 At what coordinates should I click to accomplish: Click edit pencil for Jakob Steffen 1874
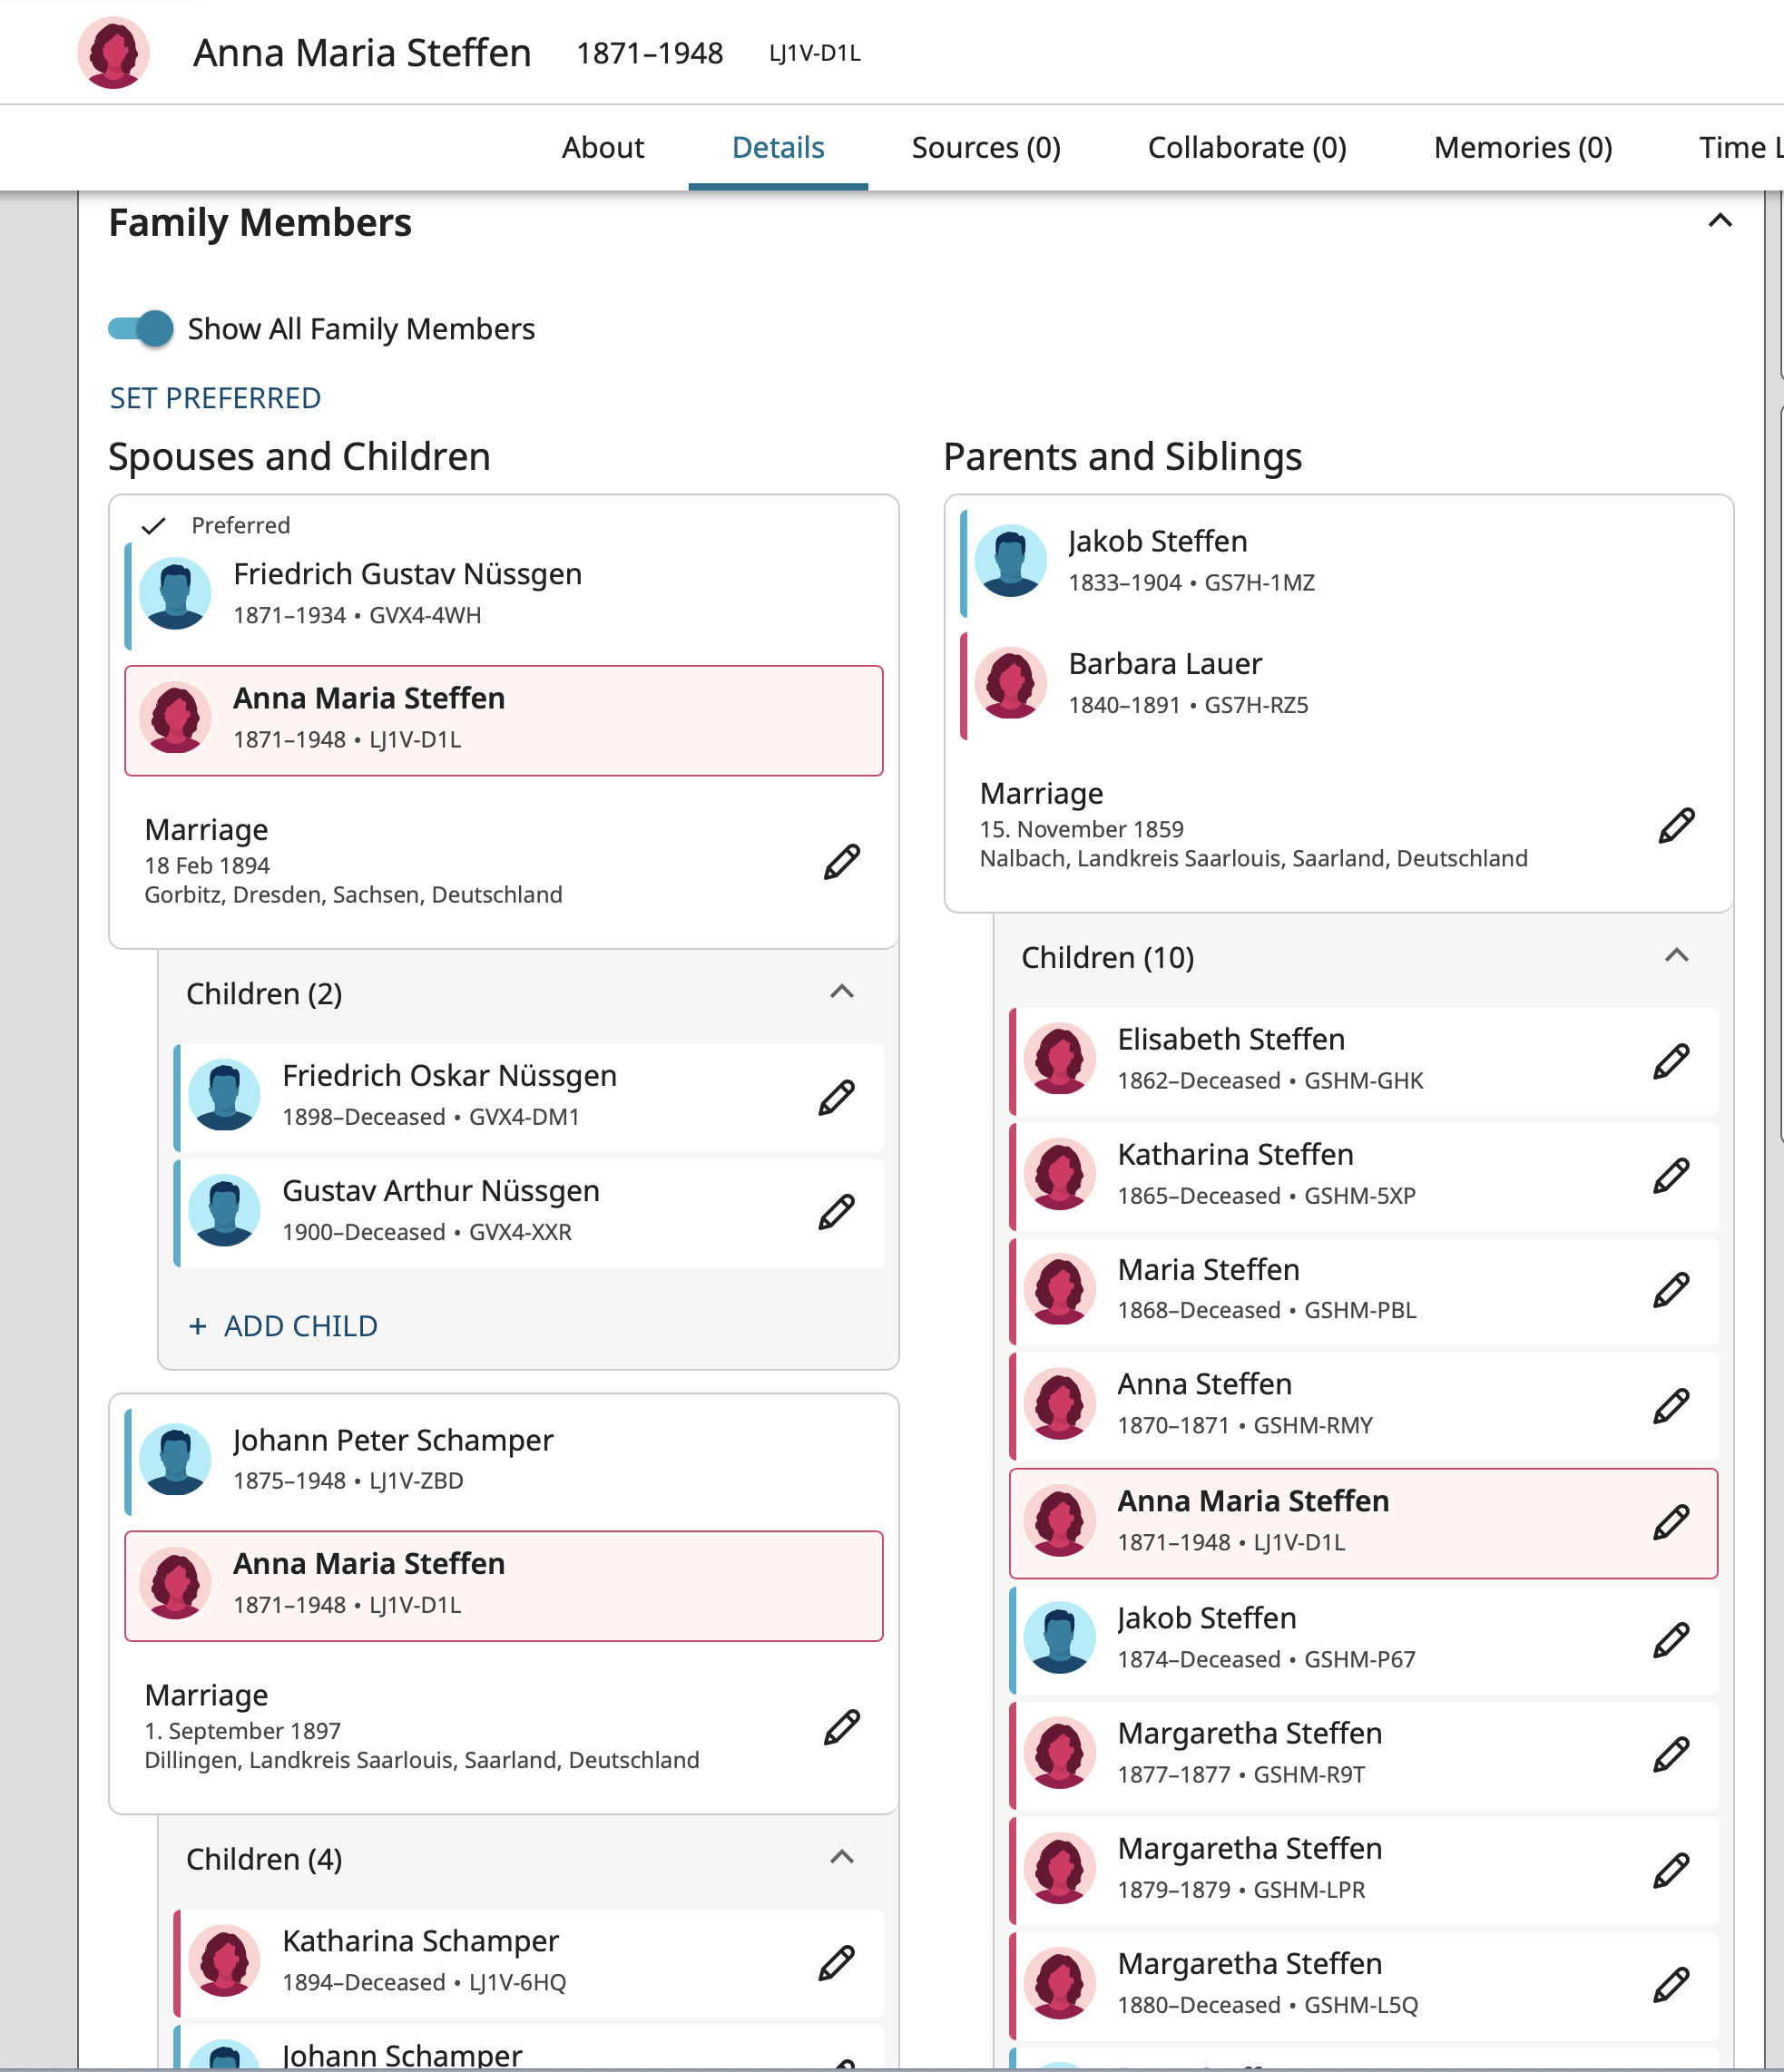[x=1670, y=1640]
